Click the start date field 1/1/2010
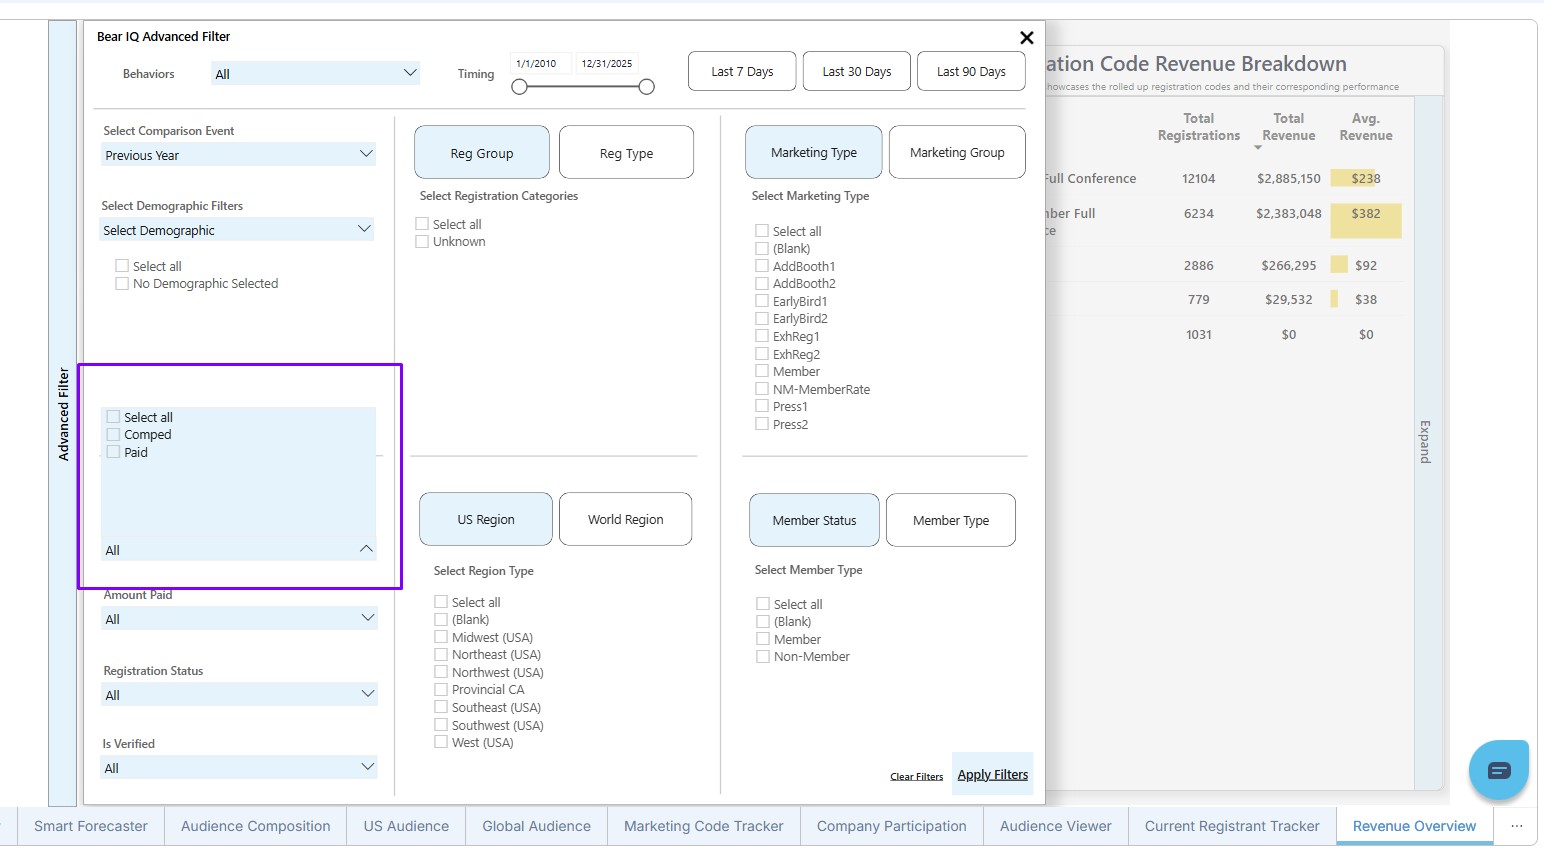The width and height of the screenshot is (1544, 849). 537,64
